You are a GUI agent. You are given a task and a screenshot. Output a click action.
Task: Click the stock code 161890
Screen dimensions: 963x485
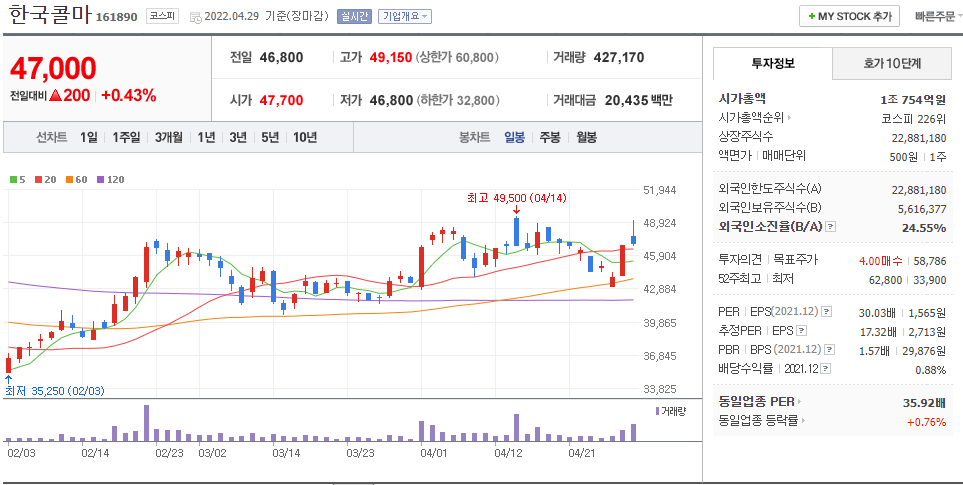click(x=117, y=17)
